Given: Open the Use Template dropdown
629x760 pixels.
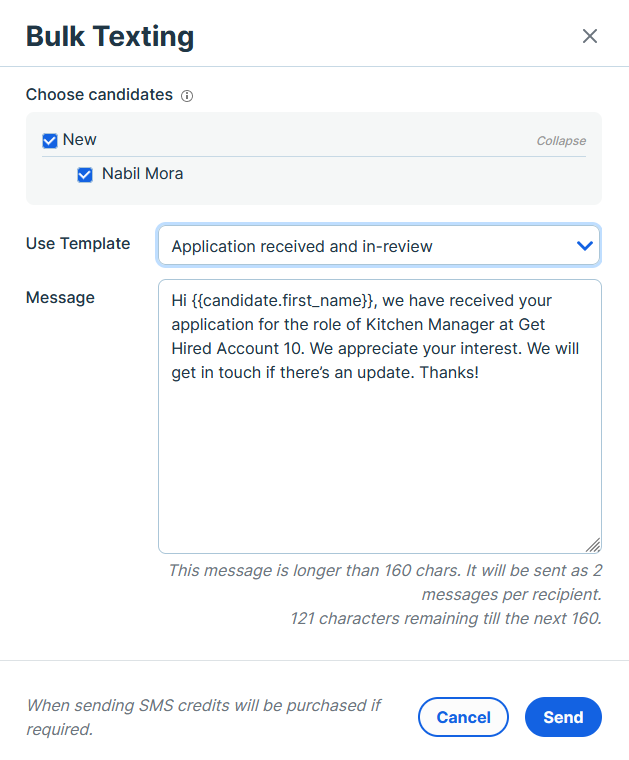Looking at the screenshot, I should point(379,246).
